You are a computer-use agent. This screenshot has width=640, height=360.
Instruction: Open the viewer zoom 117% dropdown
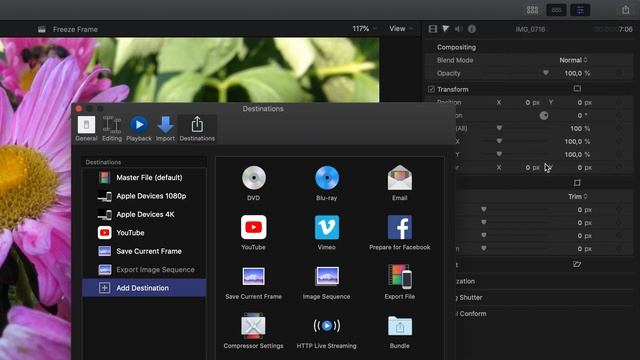364,29
